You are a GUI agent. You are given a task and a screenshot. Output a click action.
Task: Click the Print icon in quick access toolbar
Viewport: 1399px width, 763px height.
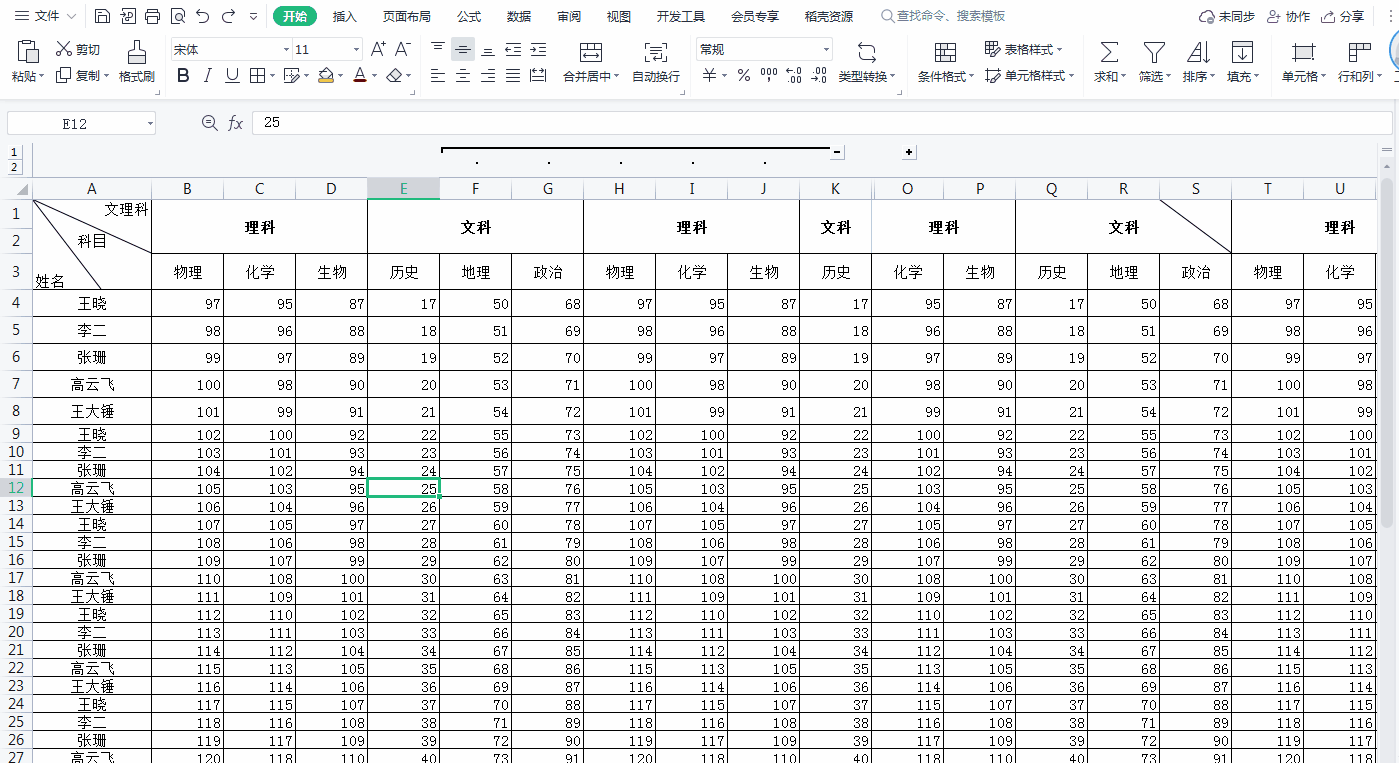point(152,16)
